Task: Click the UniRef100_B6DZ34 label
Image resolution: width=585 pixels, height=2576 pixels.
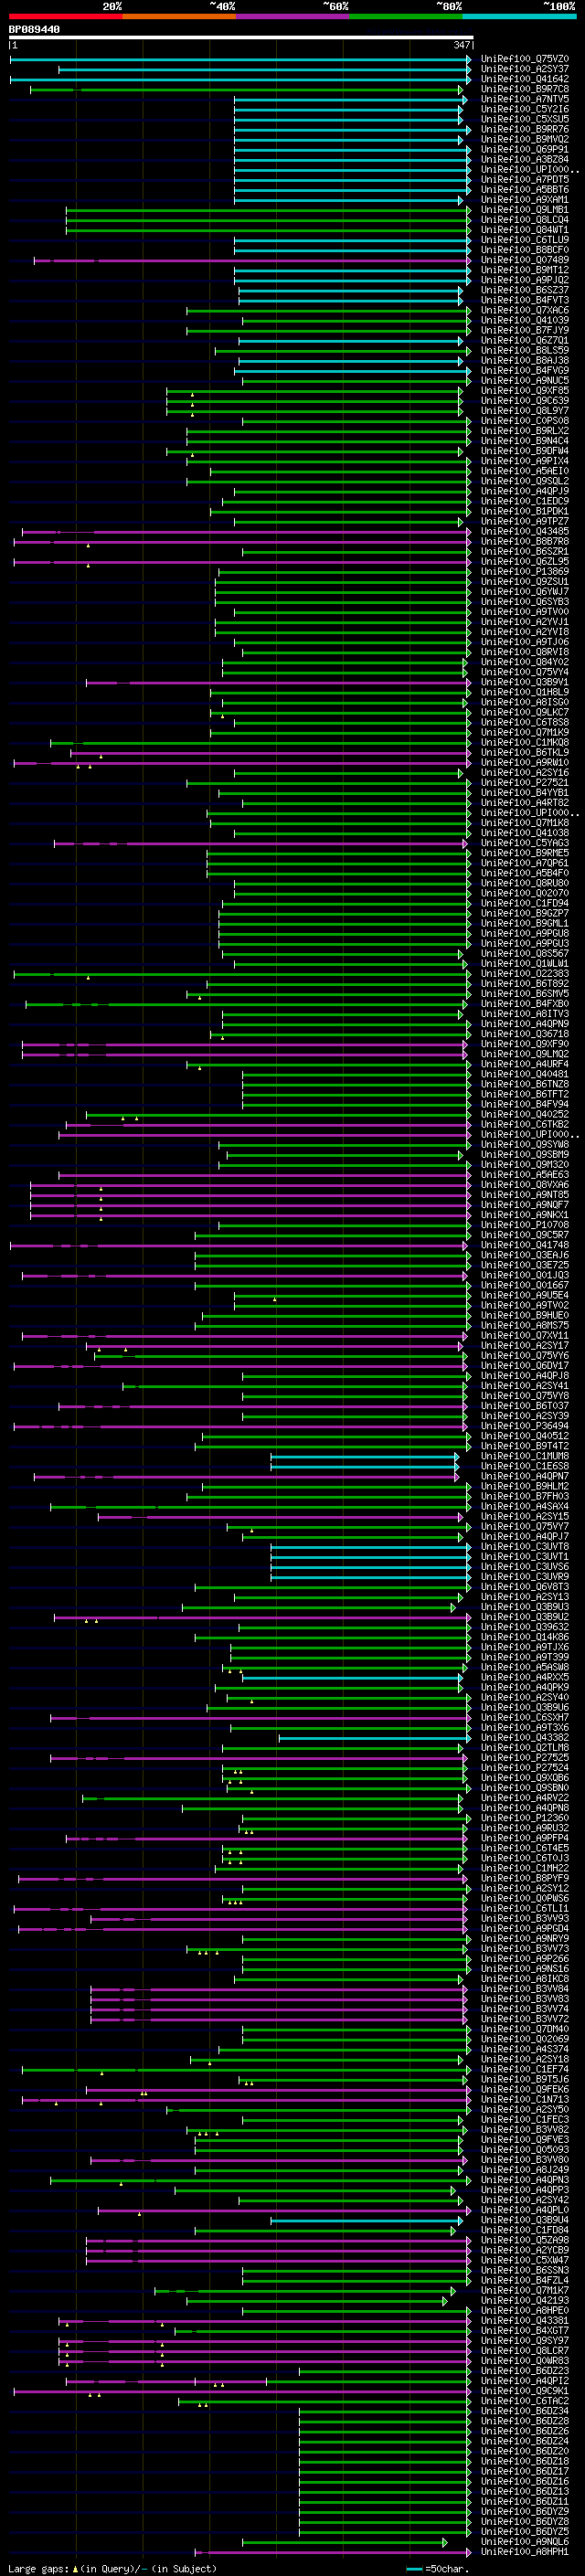Action: pyautogui.click(x=524, y=2411)
